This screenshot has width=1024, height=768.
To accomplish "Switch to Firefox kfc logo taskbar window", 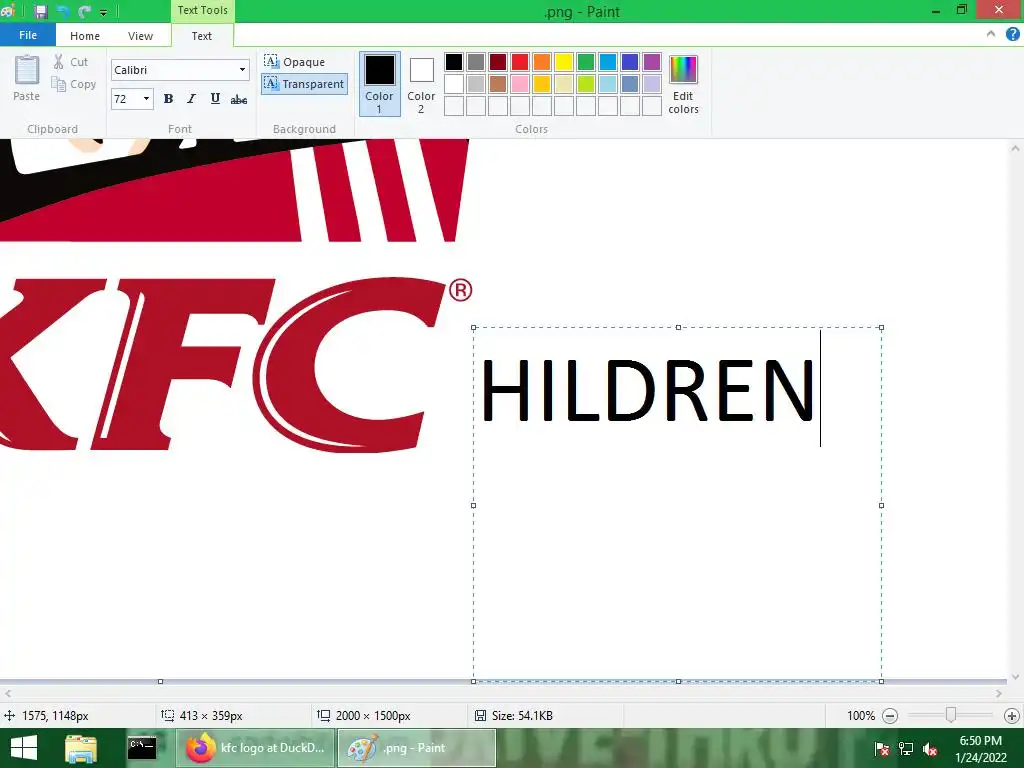I will (255, 748).
